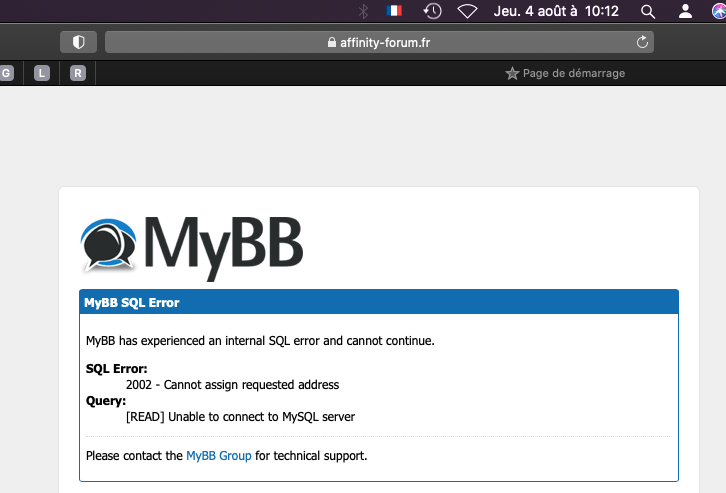
Task: Click the Bluetooth icon in menu bar
Action: (363, 11)
